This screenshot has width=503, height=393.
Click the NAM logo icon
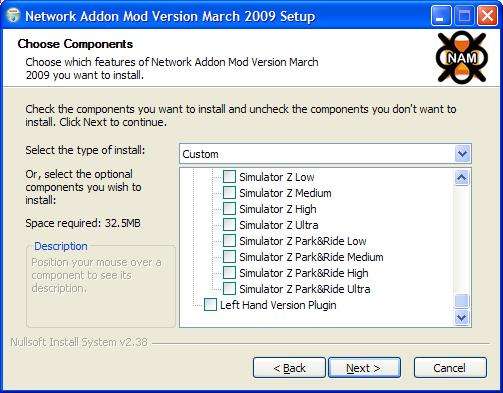click(462, 57)
